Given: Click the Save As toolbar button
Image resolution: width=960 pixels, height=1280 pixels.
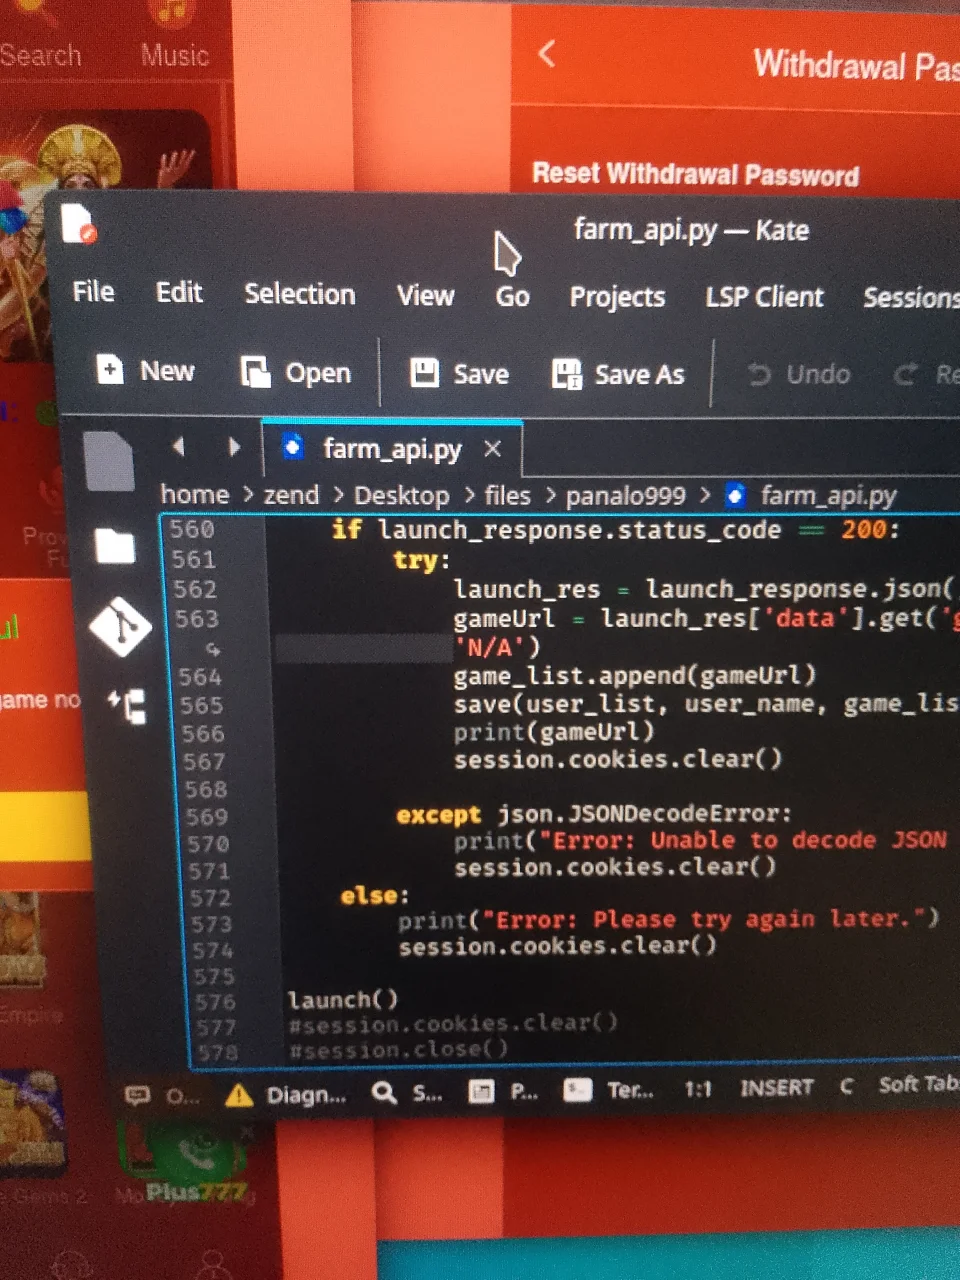Looking at the screenshot, I should [619, 374].
